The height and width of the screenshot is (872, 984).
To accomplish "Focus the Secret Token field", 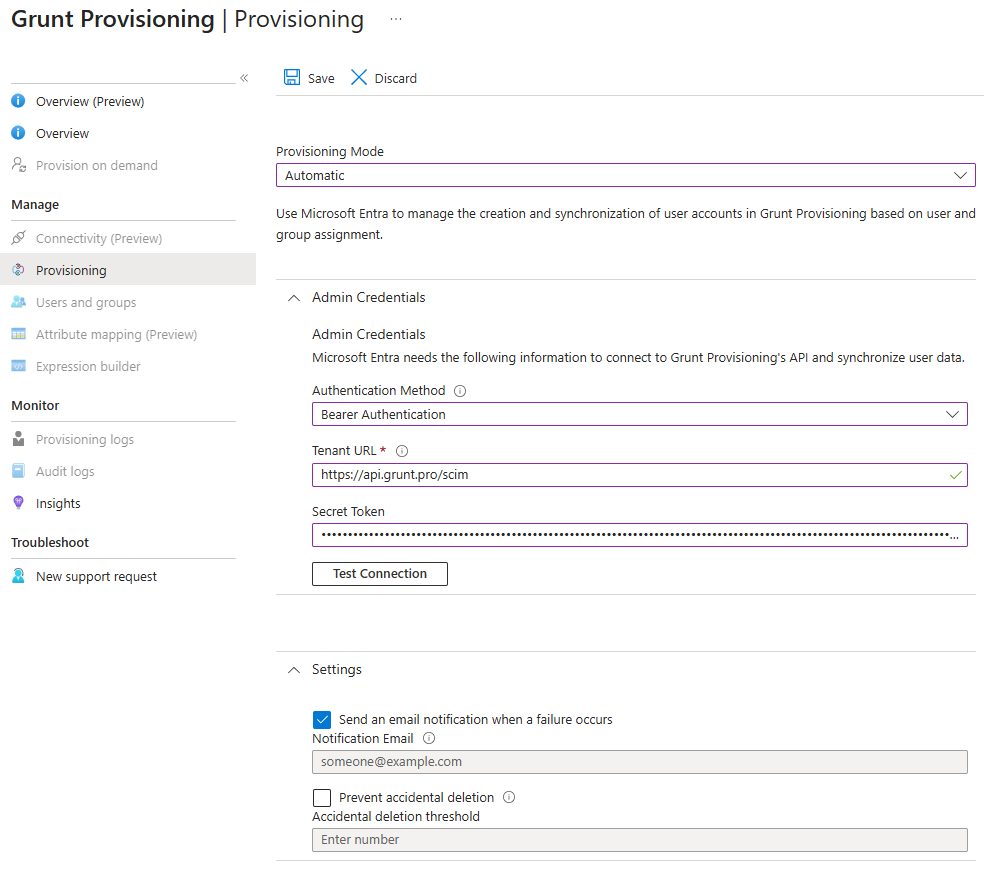I will click(x=639, y=535).
